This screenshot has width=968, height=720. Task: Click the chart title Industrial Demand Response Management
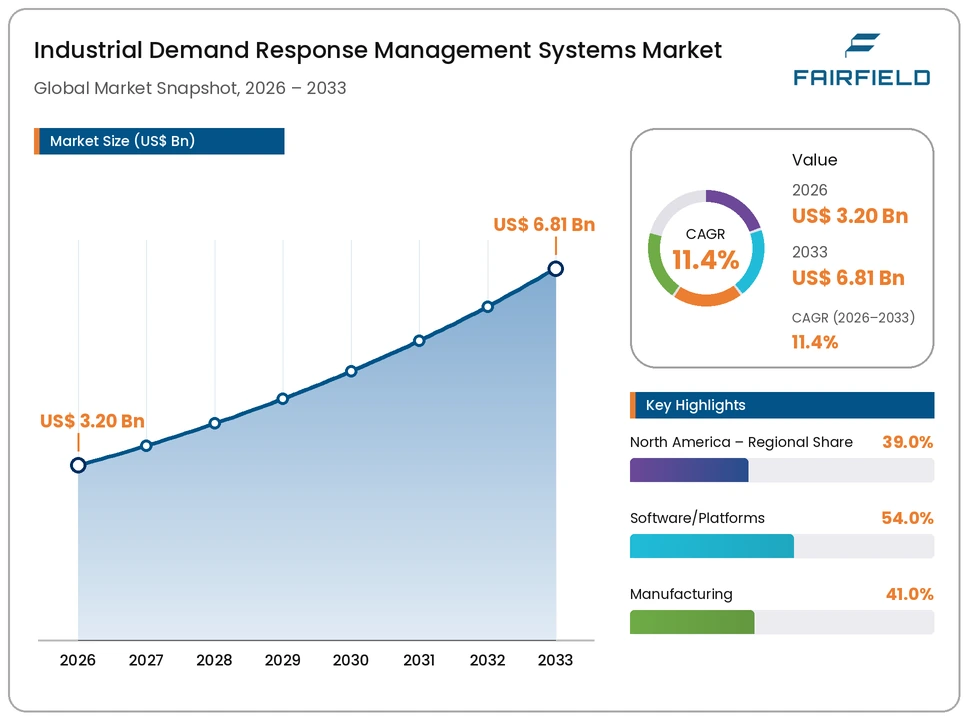[x=378, y=50]
